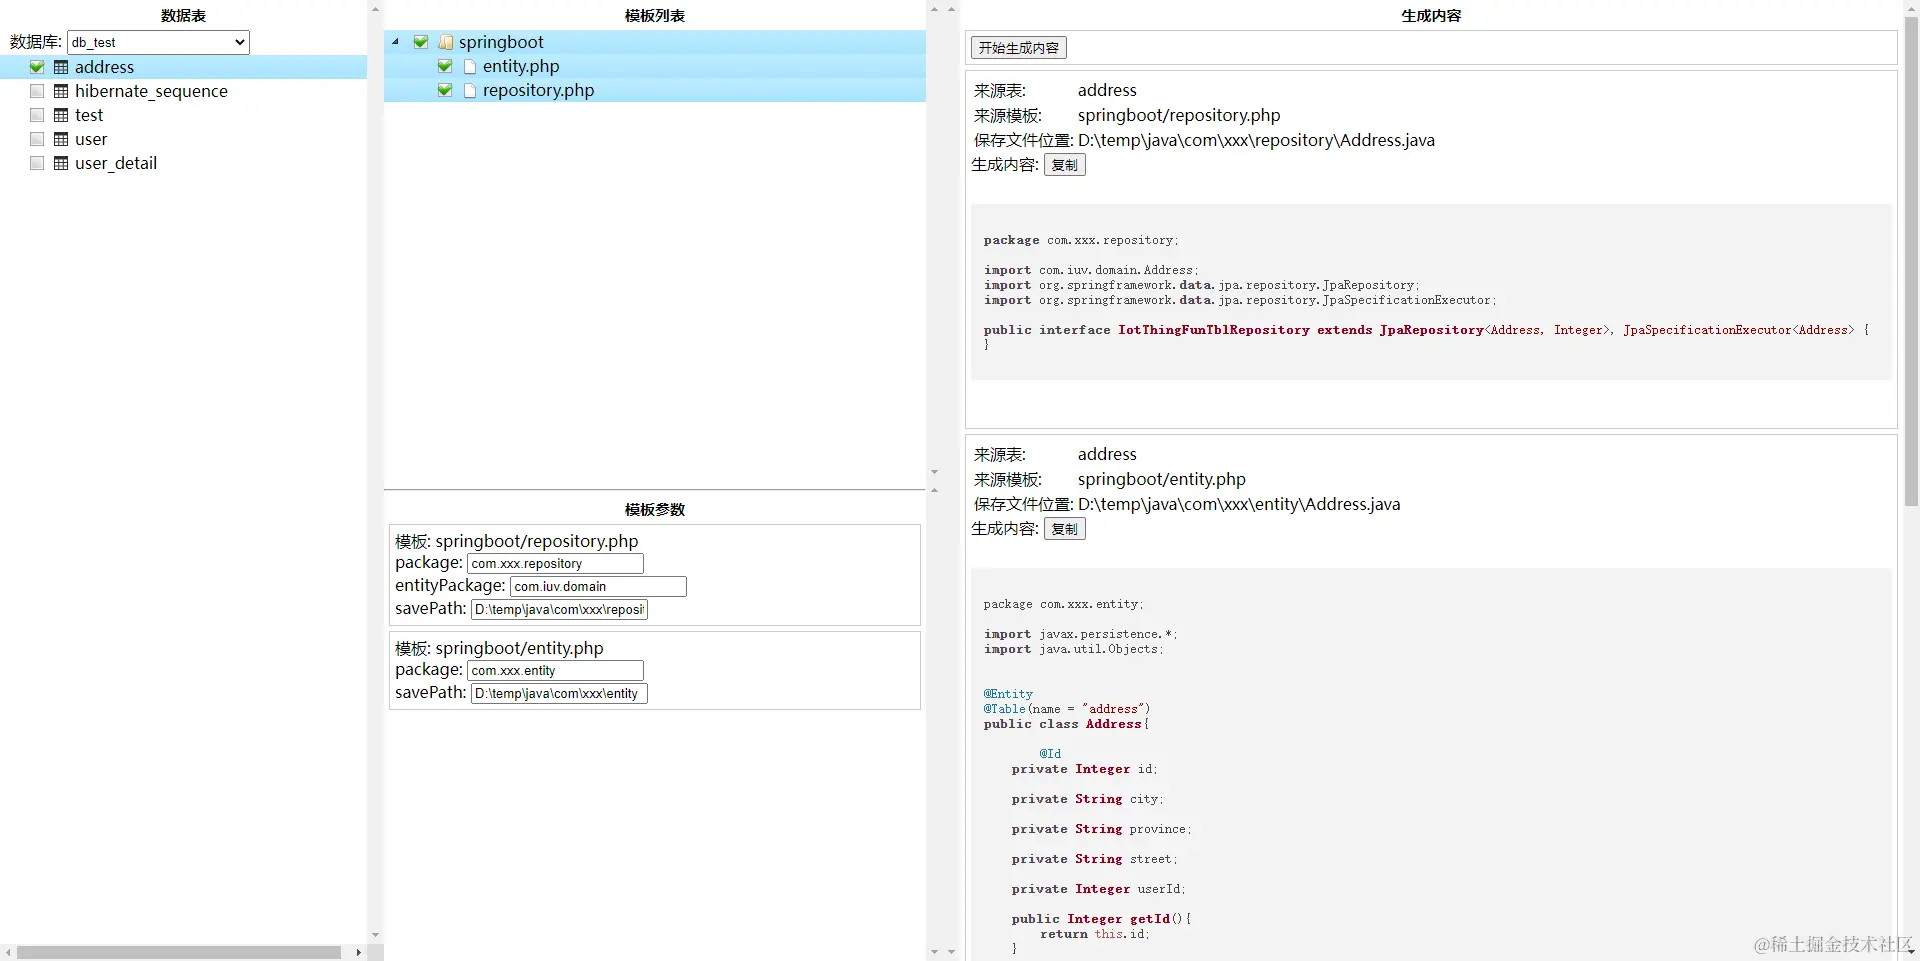This screenshot has height=961, width=1920.
Task: Select the address table name
Action: point(104,67)
